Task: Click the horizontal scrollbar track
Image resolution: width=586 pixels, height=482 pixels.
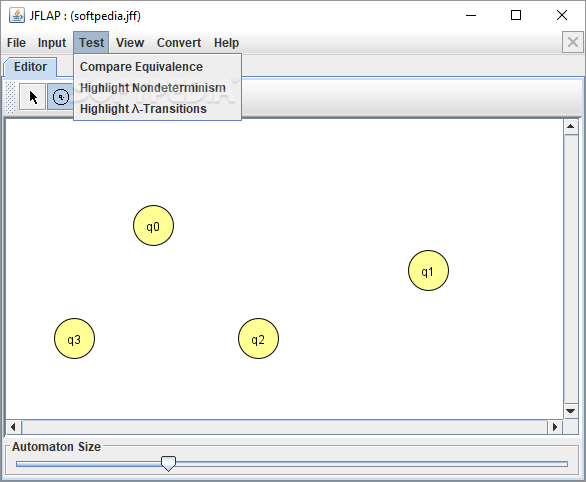Action: pyautogui.click(x=284, y=427)
